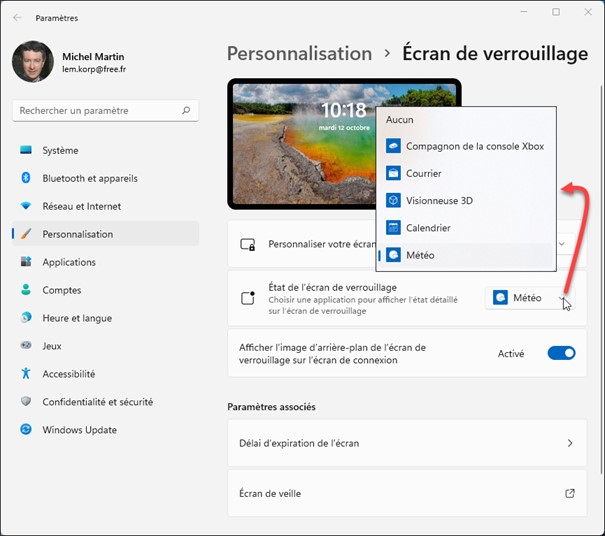Choose Visionneuse 3D option
Viewport: 605px width, 536px height.
466,201
